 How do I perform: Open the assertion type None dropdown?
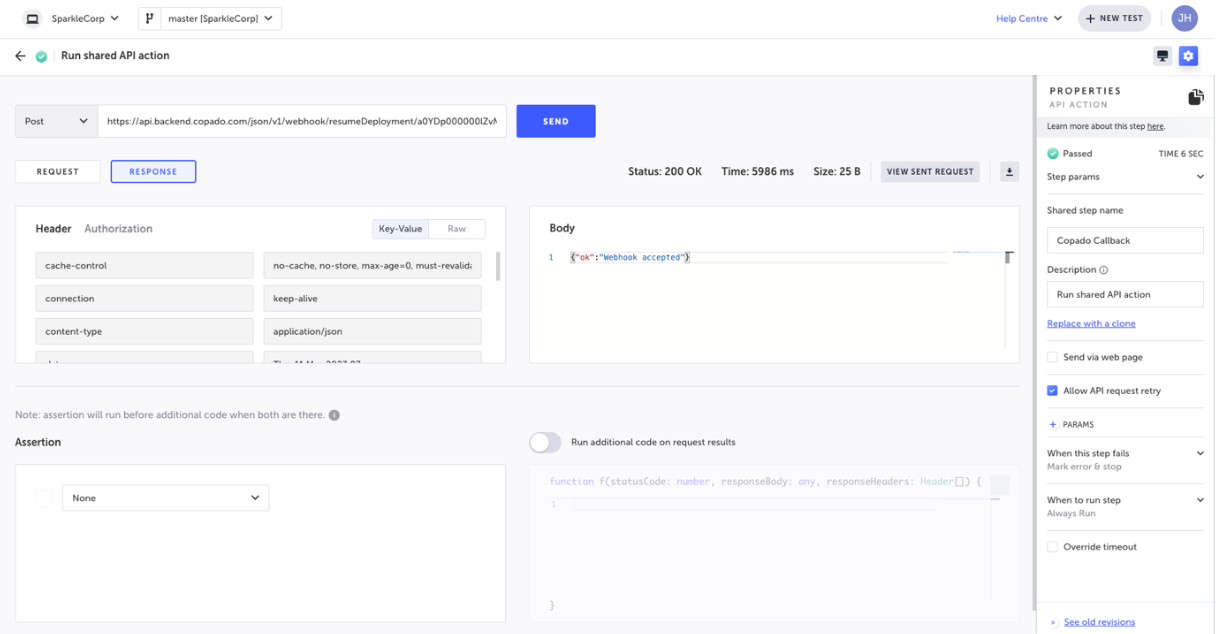[166, 498]
